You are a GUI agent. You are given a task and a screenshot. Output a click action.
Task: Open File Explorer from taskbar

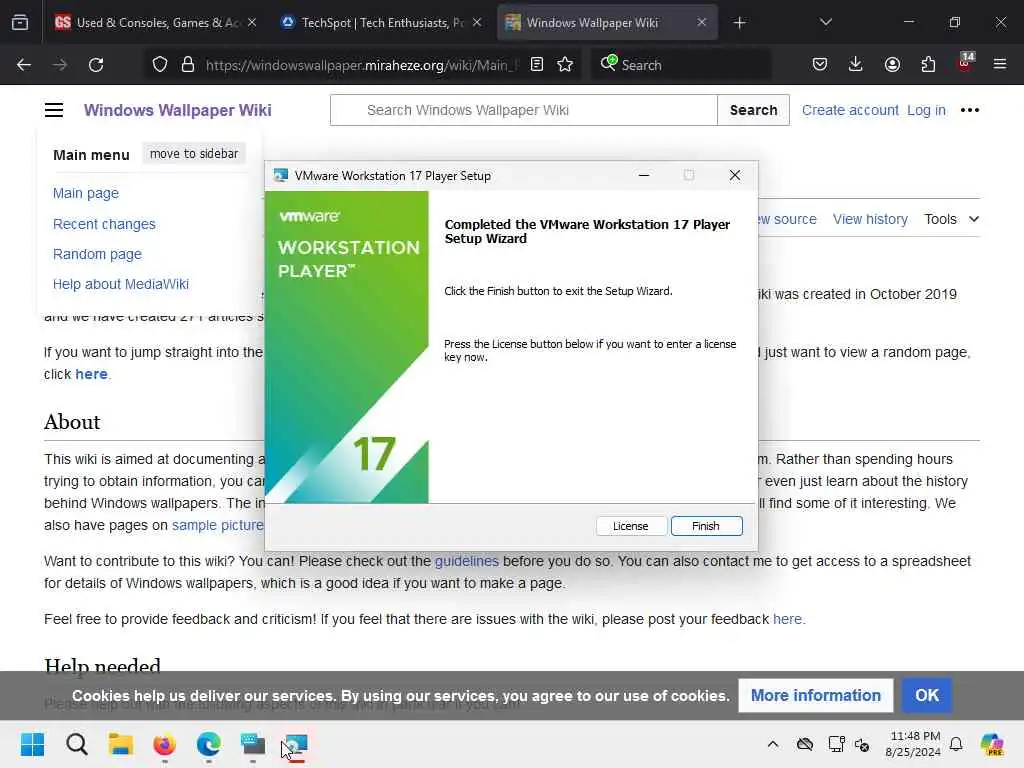(x=121, y=744)
